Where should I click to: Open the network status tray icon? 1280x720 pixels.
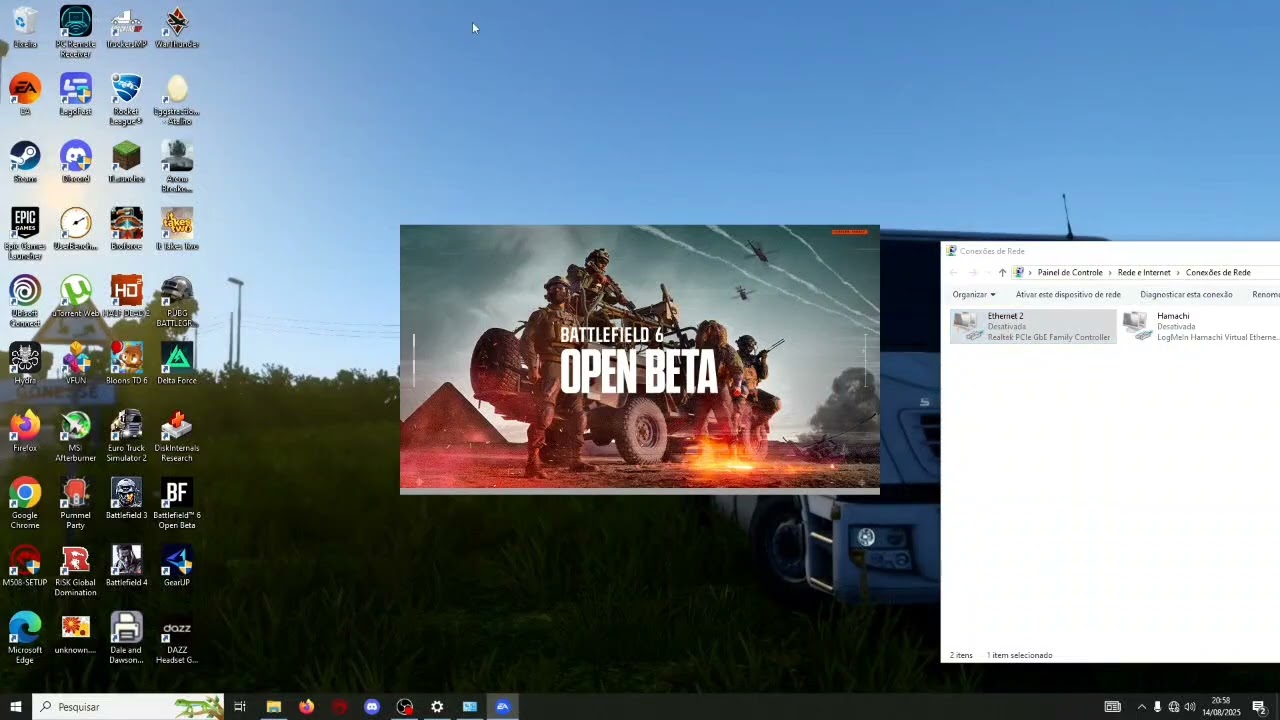coord(1174,707)
